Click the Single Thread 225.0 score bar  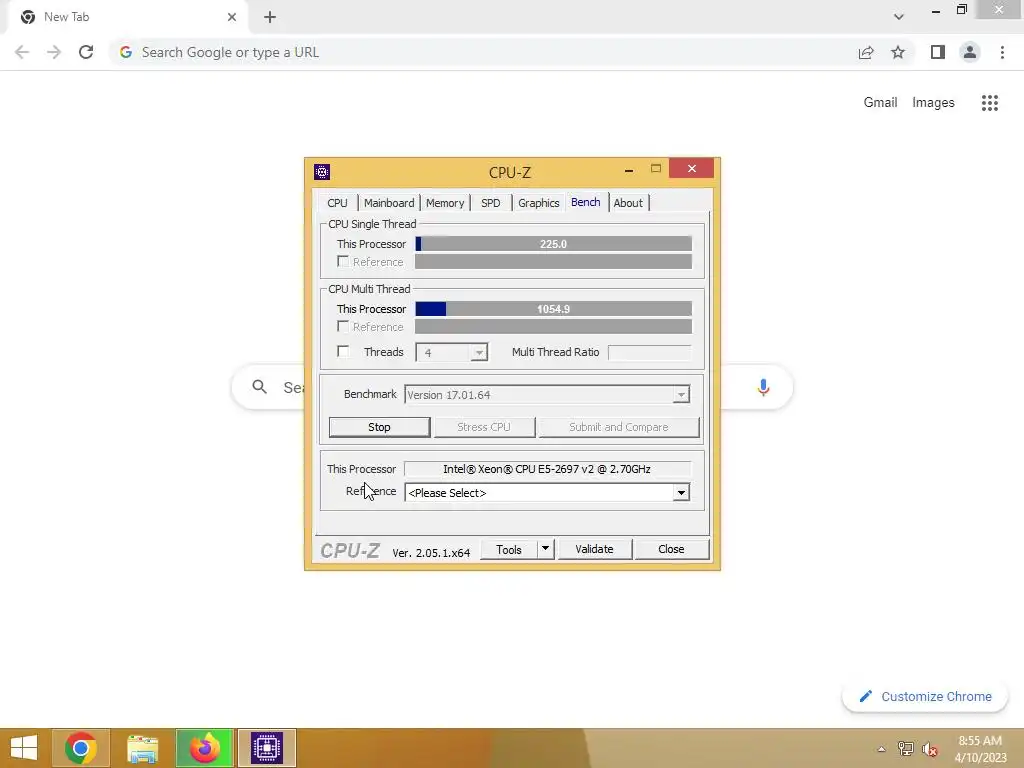[x=553, y=244]
